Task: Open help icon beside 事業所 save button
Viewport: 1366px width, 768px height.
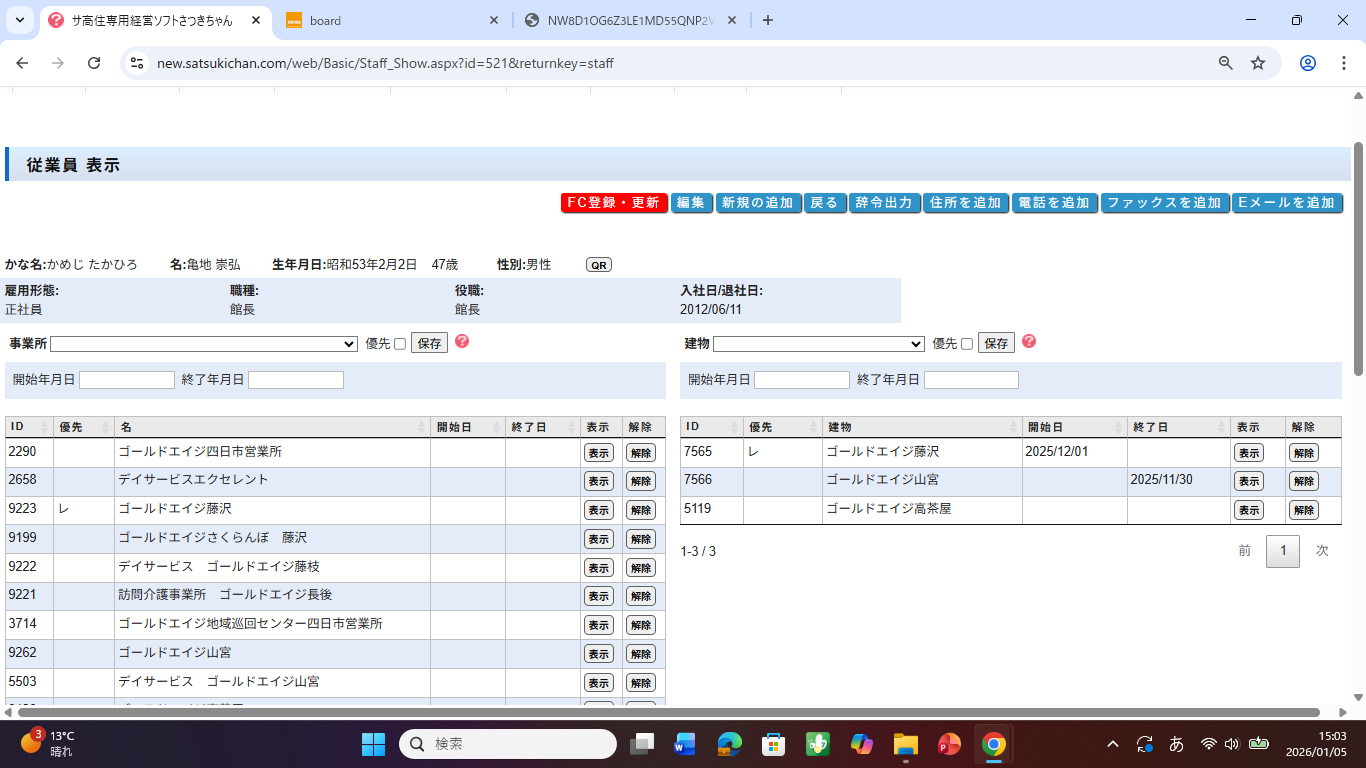Action: click(462, 342)
